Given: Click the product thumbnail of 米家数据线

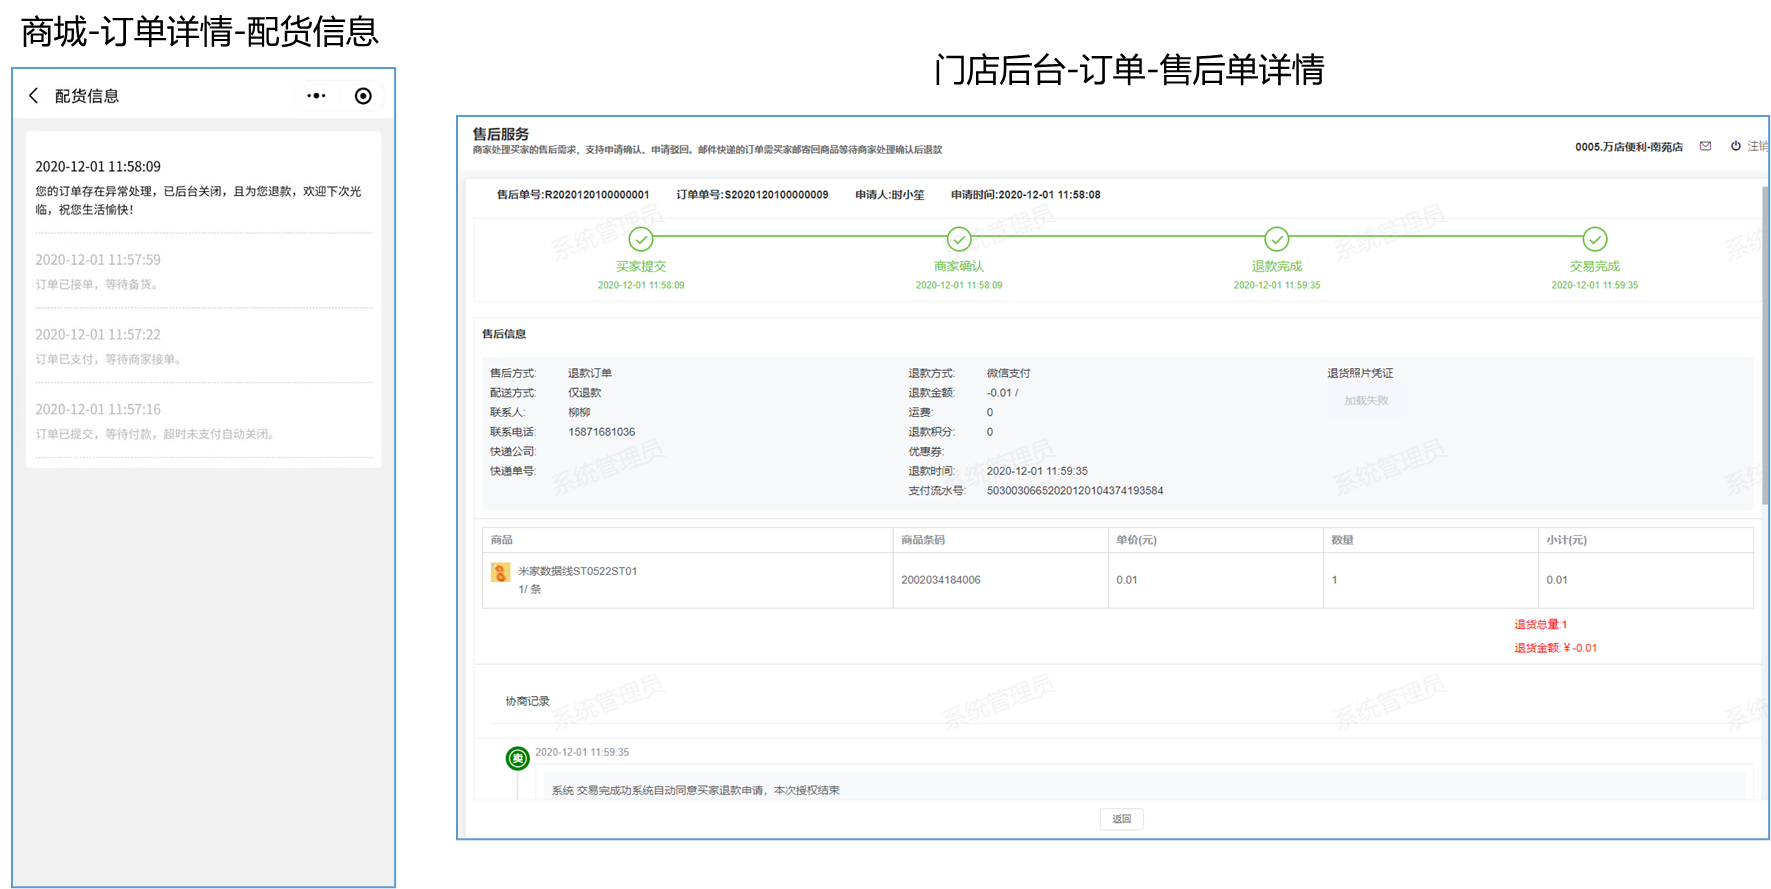Looking at the screenshot, I should [500, 572].
